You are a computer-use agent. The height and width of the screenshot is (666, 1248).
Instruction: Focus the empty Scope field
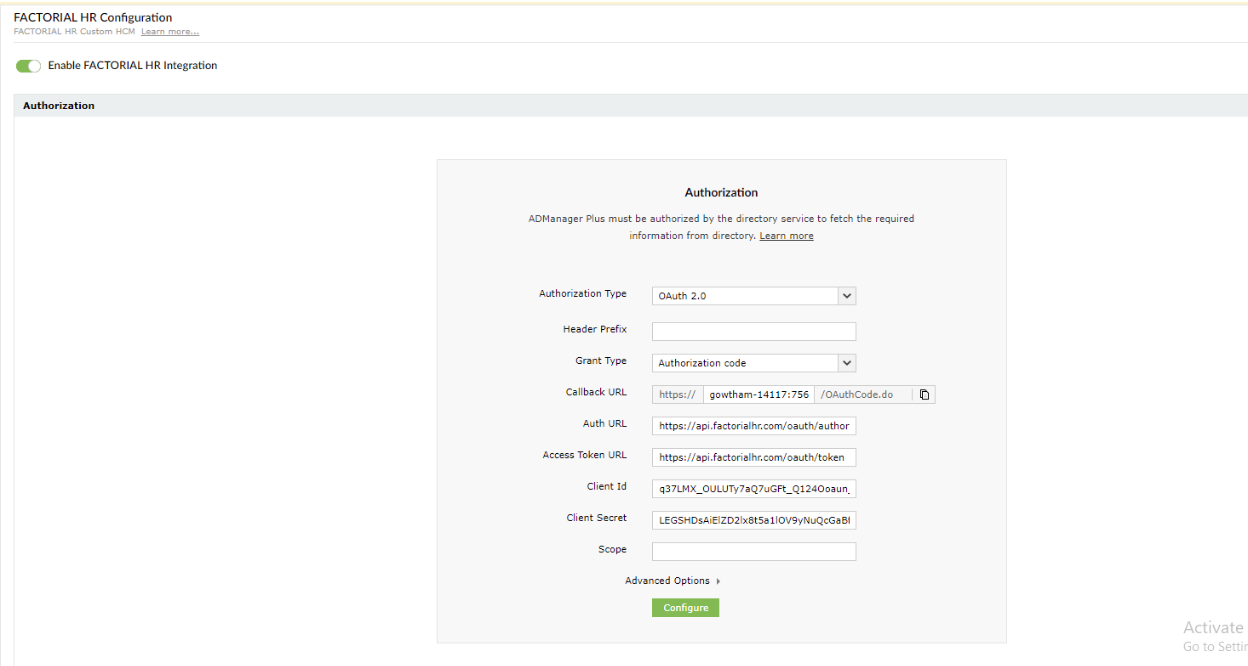[754, 552]
